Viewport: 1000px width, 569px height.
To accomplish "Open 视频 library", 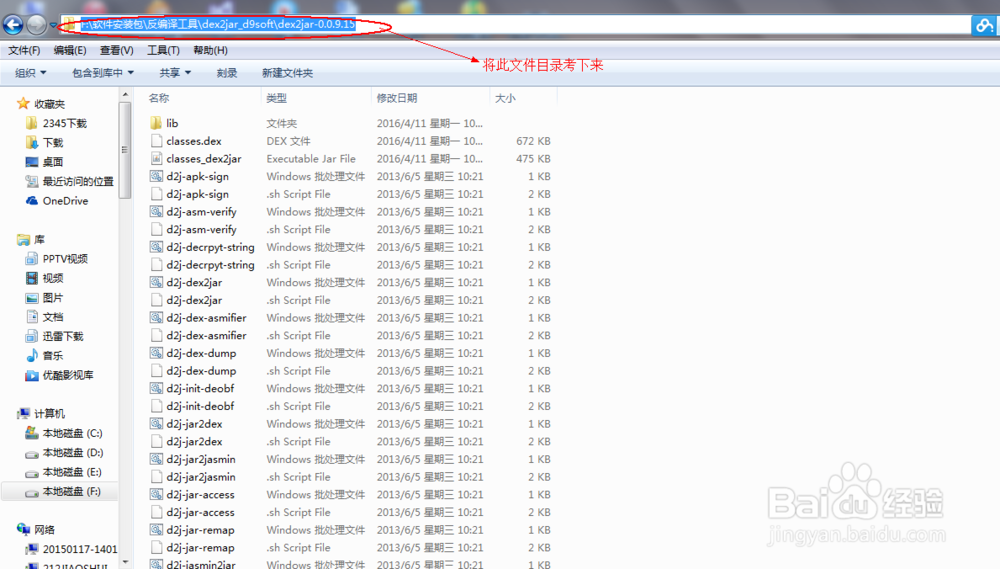I will tap(45, 278).
